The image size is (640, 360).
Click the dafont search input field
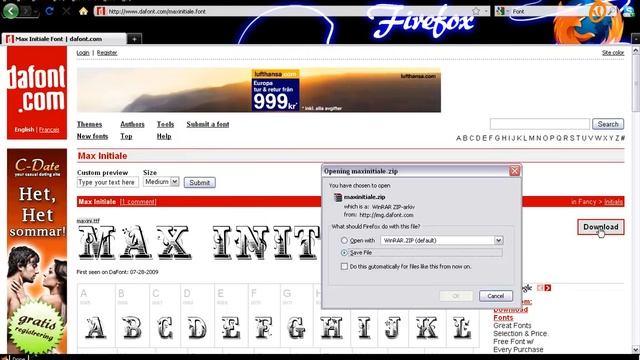(540, 124)
